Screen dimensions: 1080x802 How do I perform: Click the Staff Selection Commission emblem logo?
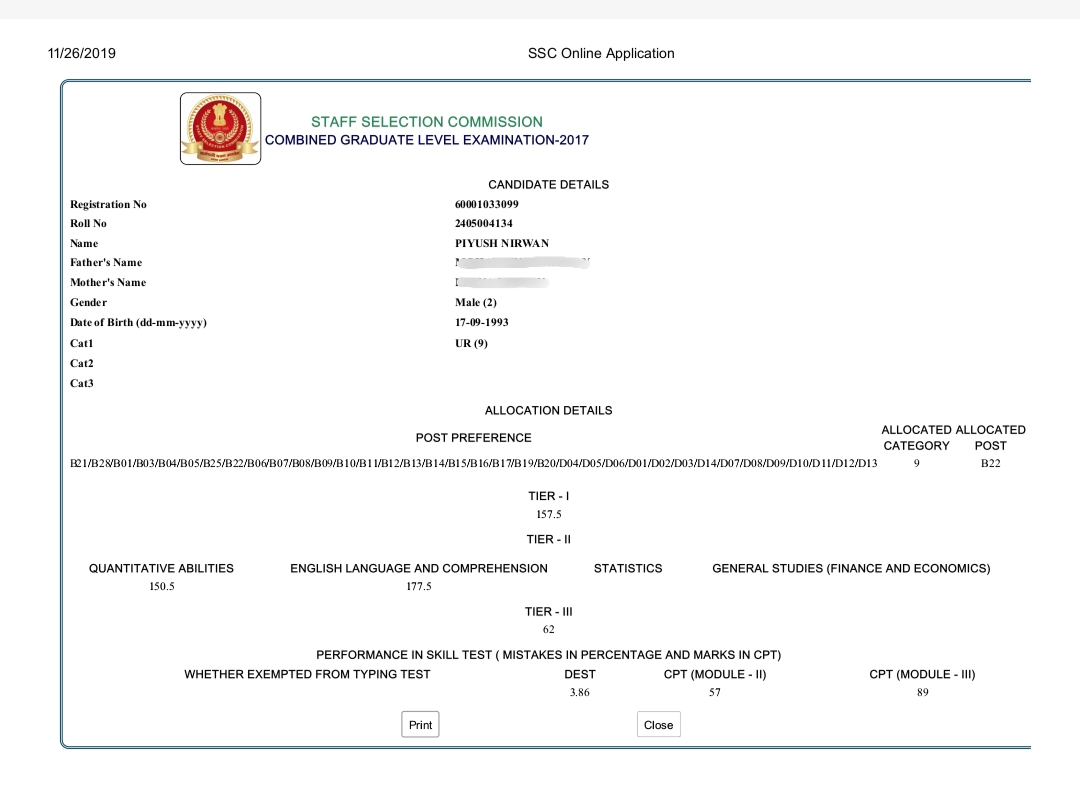220,129
